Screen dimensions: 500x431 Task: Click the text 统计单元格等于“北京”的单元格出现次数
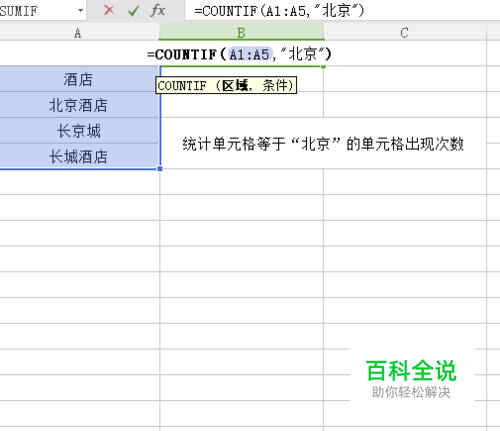point(323,144)
